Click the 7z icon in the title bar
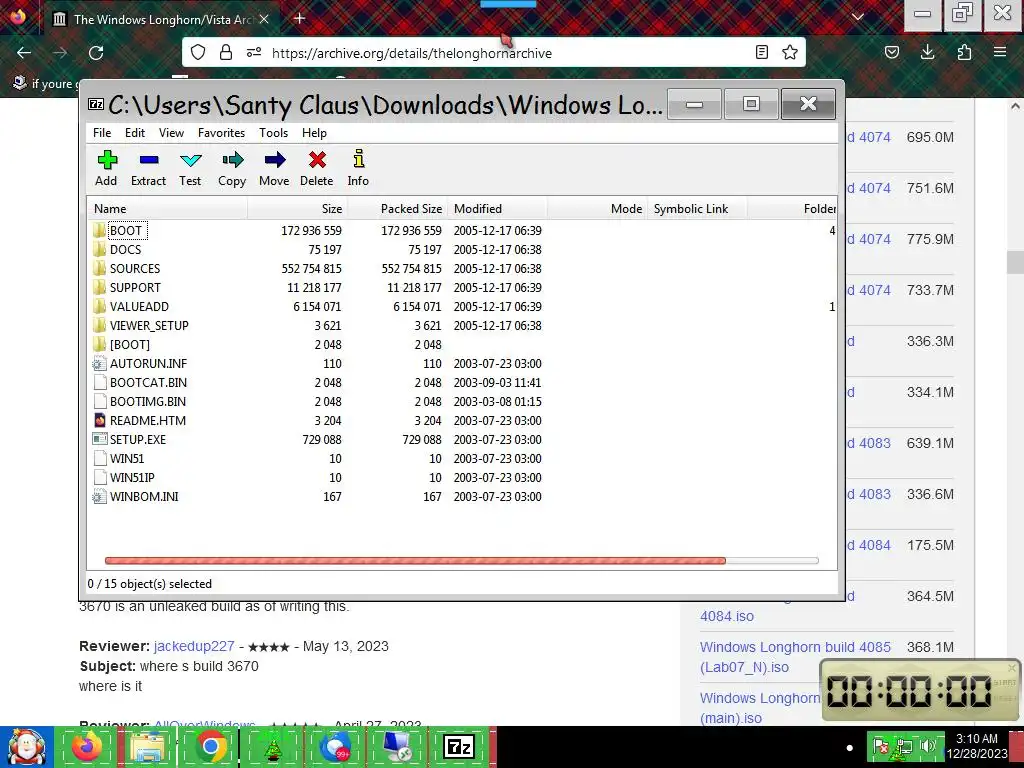 coord(96,104)
